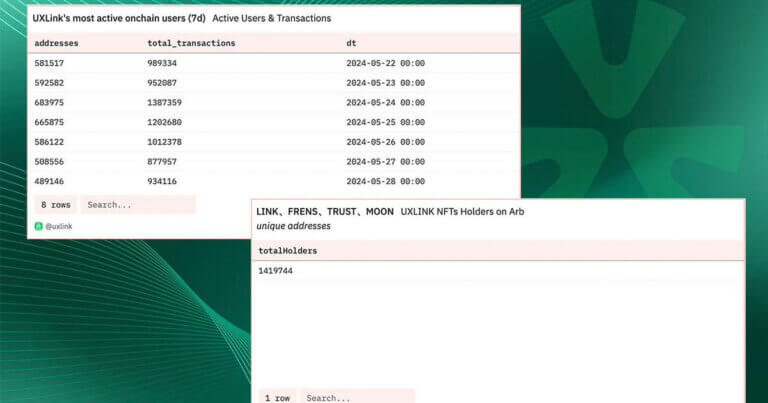Select the 1419744 totalHolders cell

pyautogui.click(x=276, y=271)
